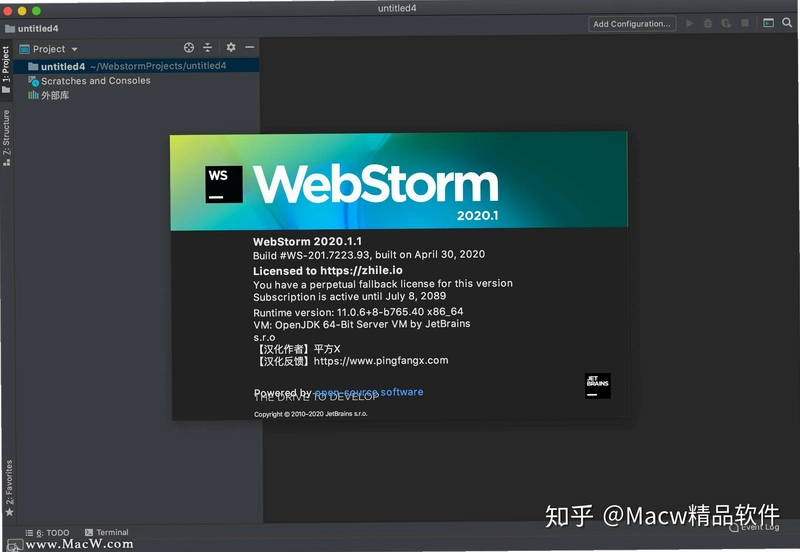The width and height of the screenshot is (800, 552).
Task: Click the untitled4 breadcrumb in navigation bar
Action: pos(32,29)
